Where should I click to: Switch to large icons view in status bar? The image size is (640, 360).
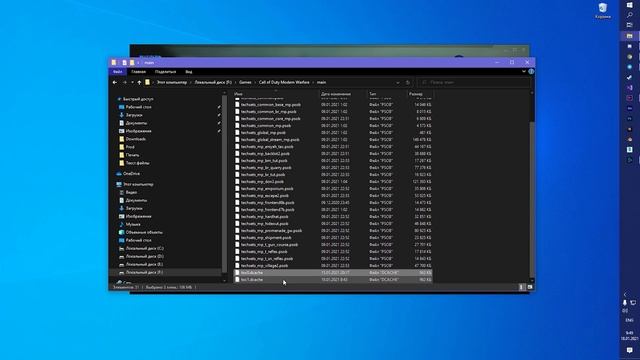pyautogui.click(x=530, y=287)
